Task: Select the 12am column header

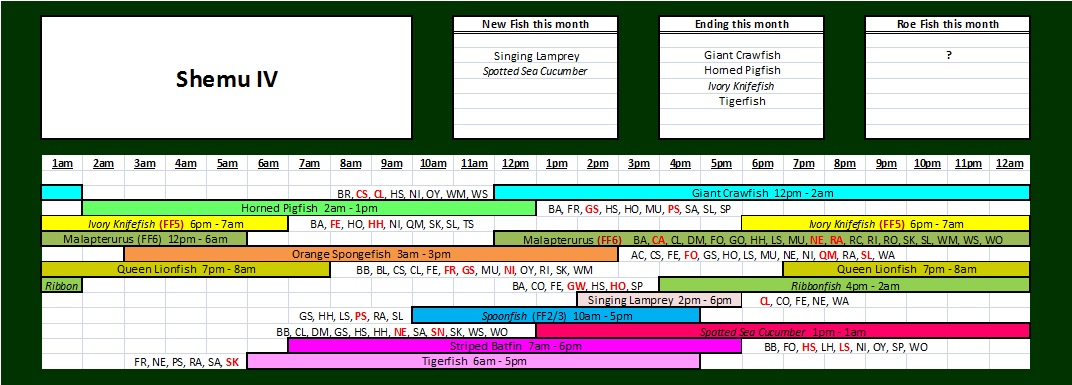Action: click(x=1009, y=163)
